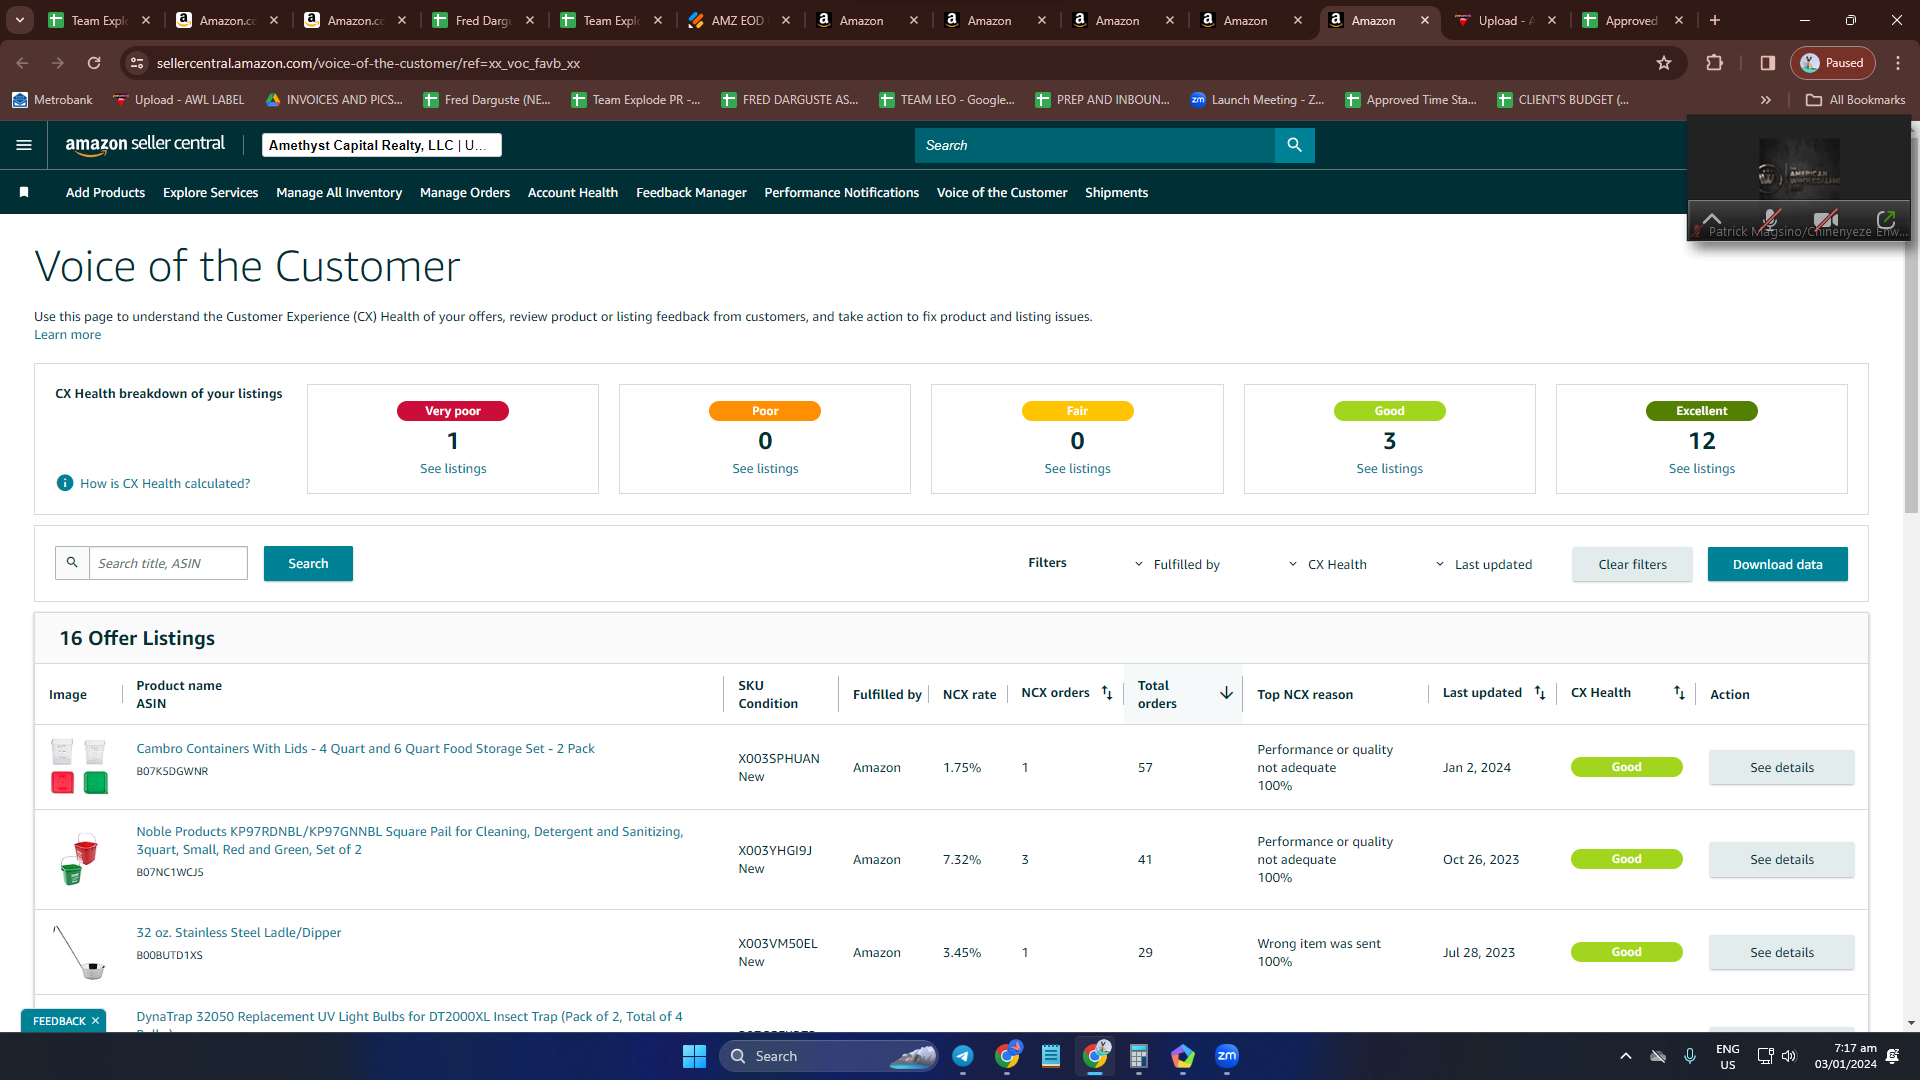Open Performance Notifications
This screenshot has height=1080, width=1920.
coord(841,192)
